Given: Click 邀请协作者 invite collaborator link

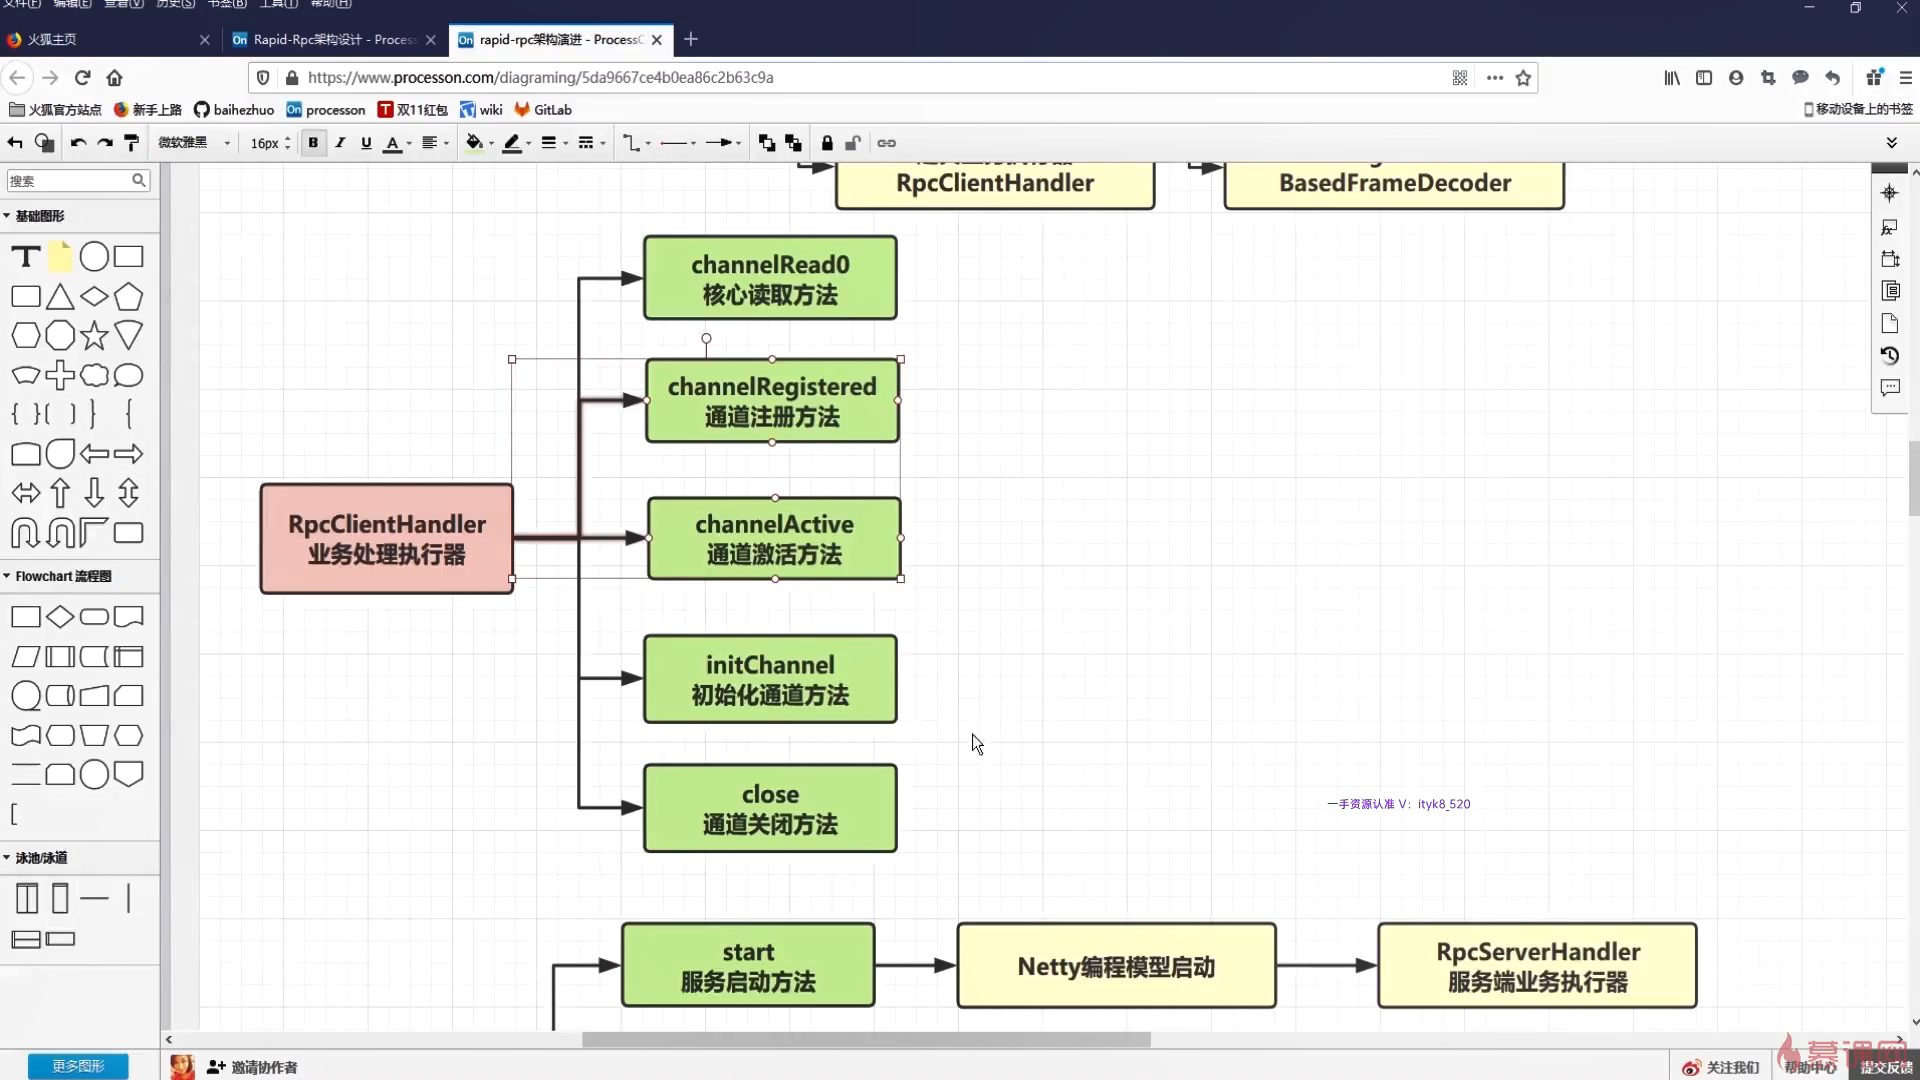Looking at the screenshot, I should (x=253, y=1067).
